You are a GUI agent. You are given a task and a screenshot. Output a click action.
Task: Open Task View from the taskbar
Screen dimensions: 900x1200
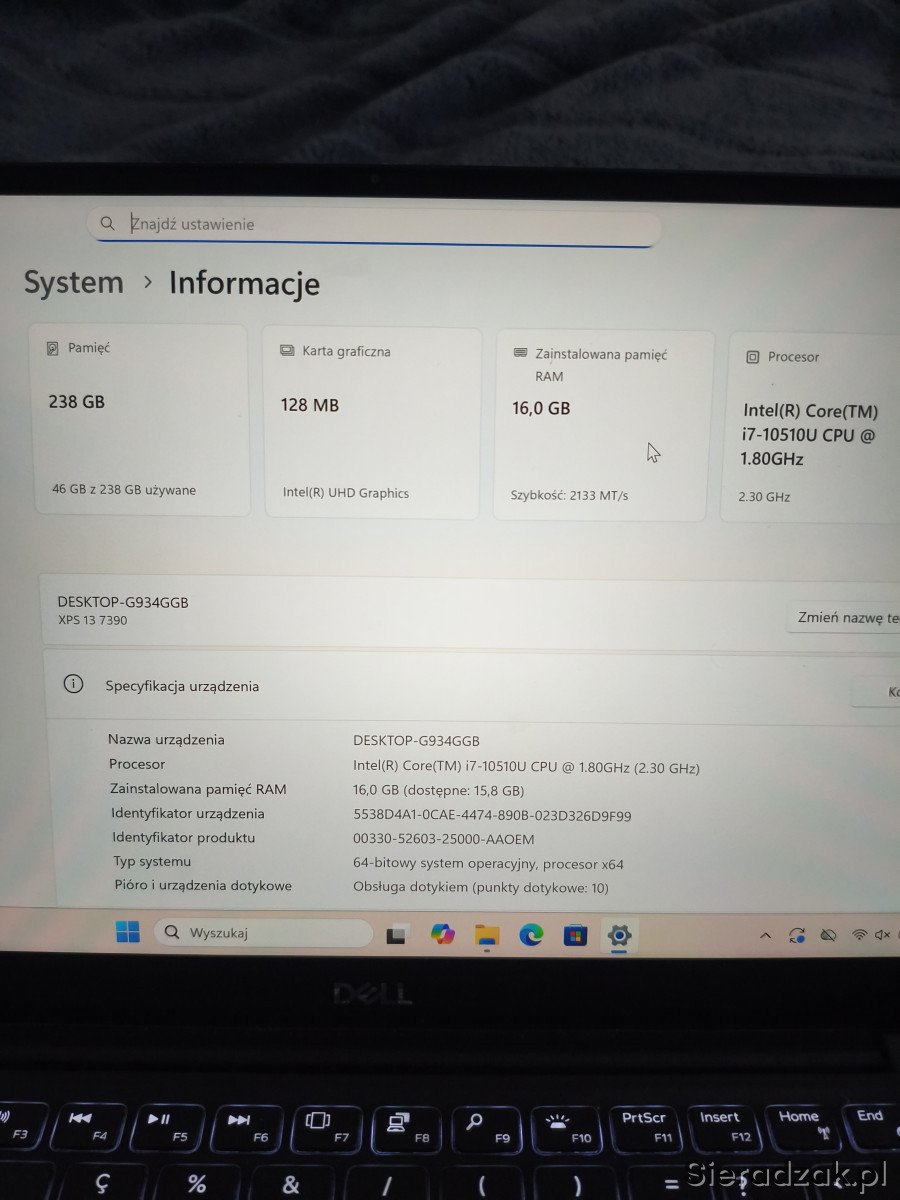click(397, 935)
